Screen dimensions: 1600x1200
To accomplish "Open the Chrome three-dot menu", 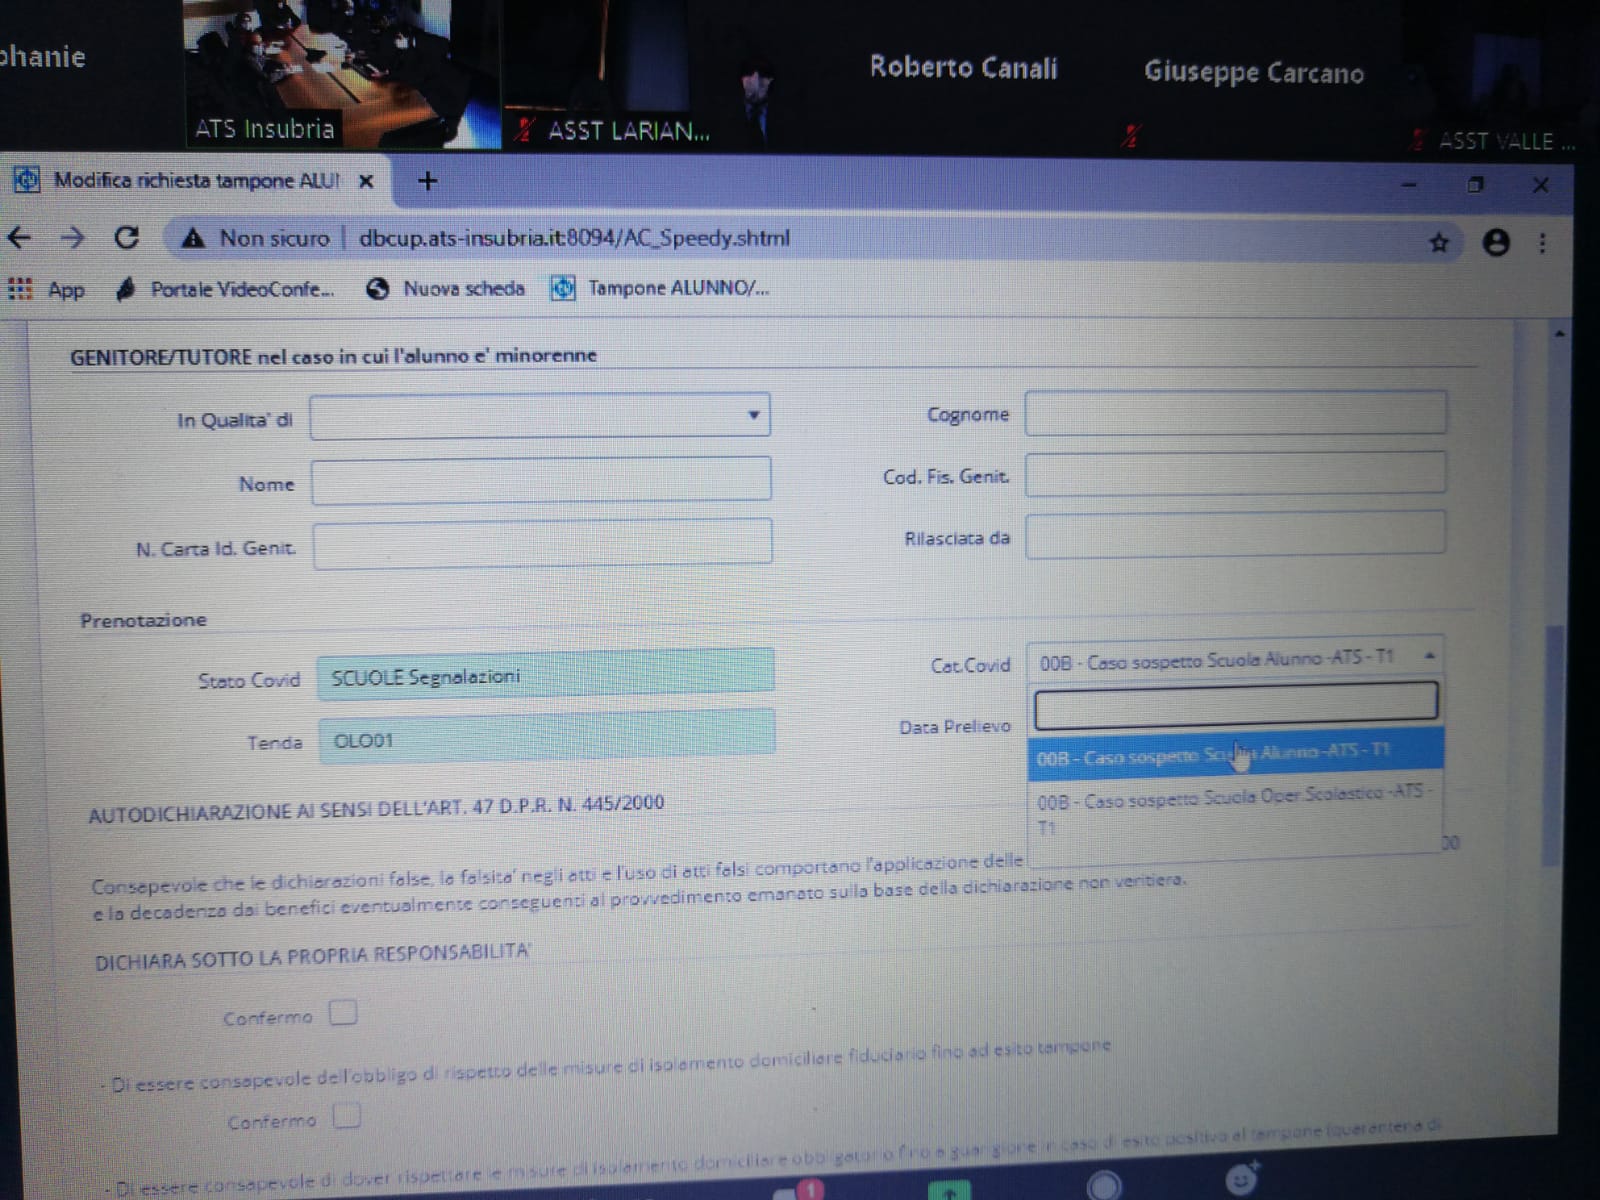I will [x=1542, y=243].
